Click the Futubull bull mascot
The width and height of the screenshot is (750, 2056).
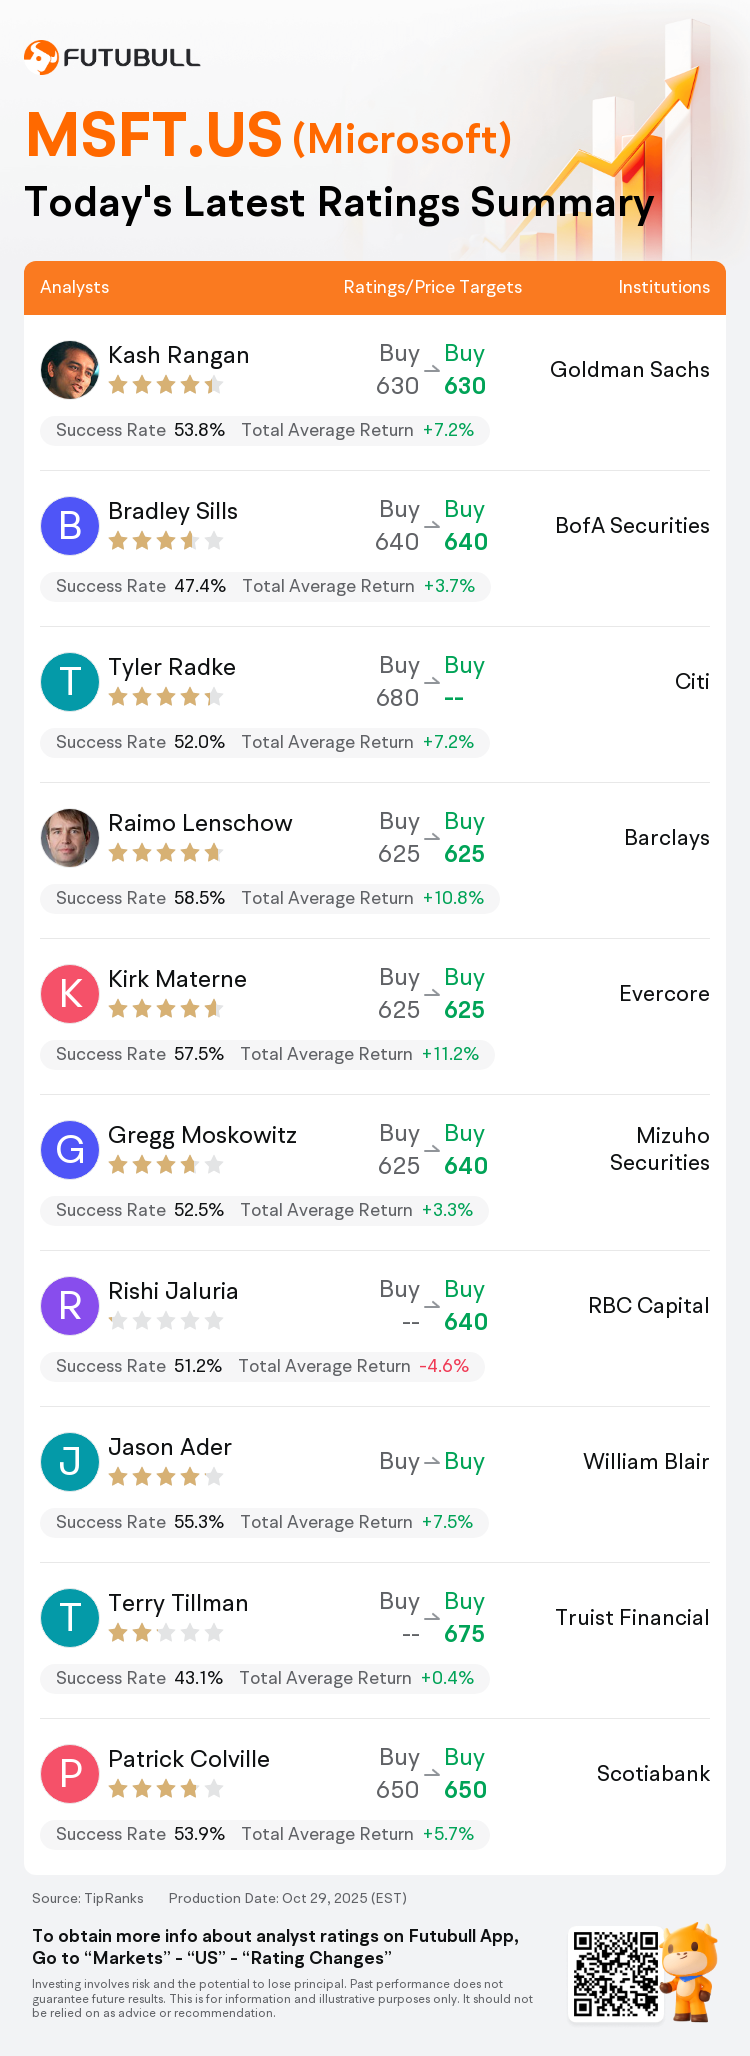pyautogui.click(x=691, y=1972)
